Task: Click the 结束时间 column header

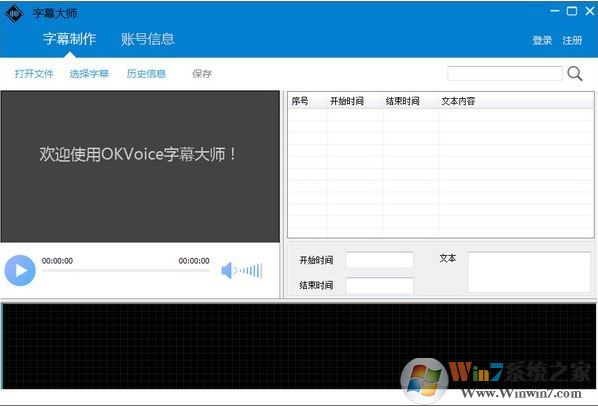Action: (411, 101)
